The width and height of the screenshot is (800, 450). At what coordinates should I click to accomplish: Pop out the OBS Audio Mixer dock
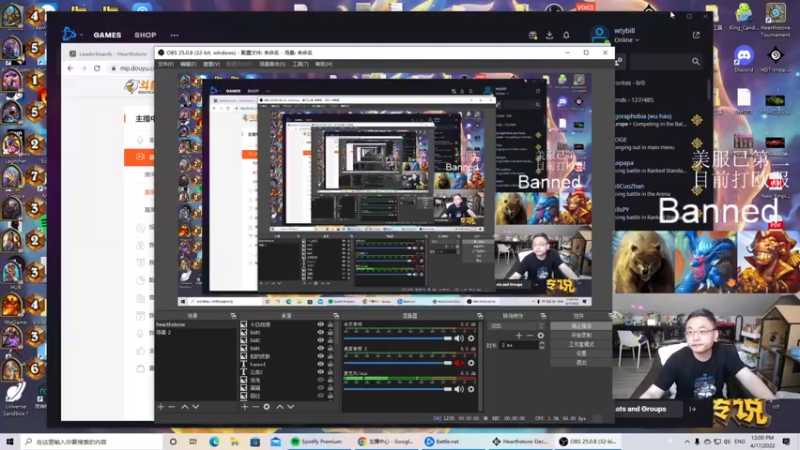480,316
